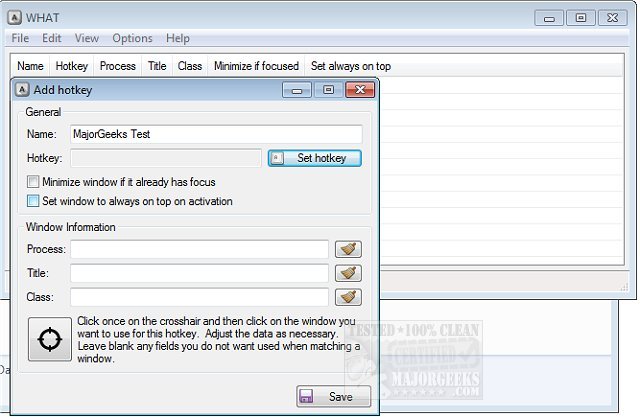
Task: Click the Add hotkey dialog title icon
Action: pyautogui.click(x=22, y=90)
